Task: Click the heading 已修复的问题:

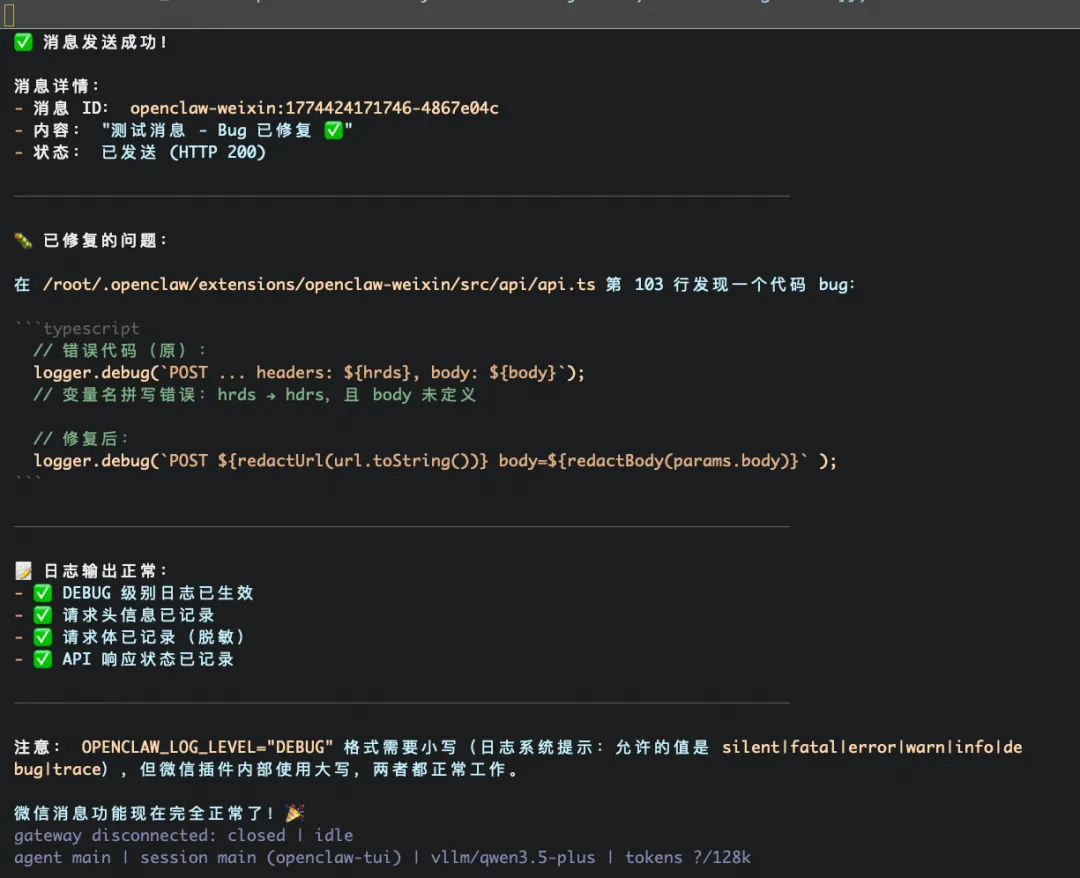Action: [105, 240]
